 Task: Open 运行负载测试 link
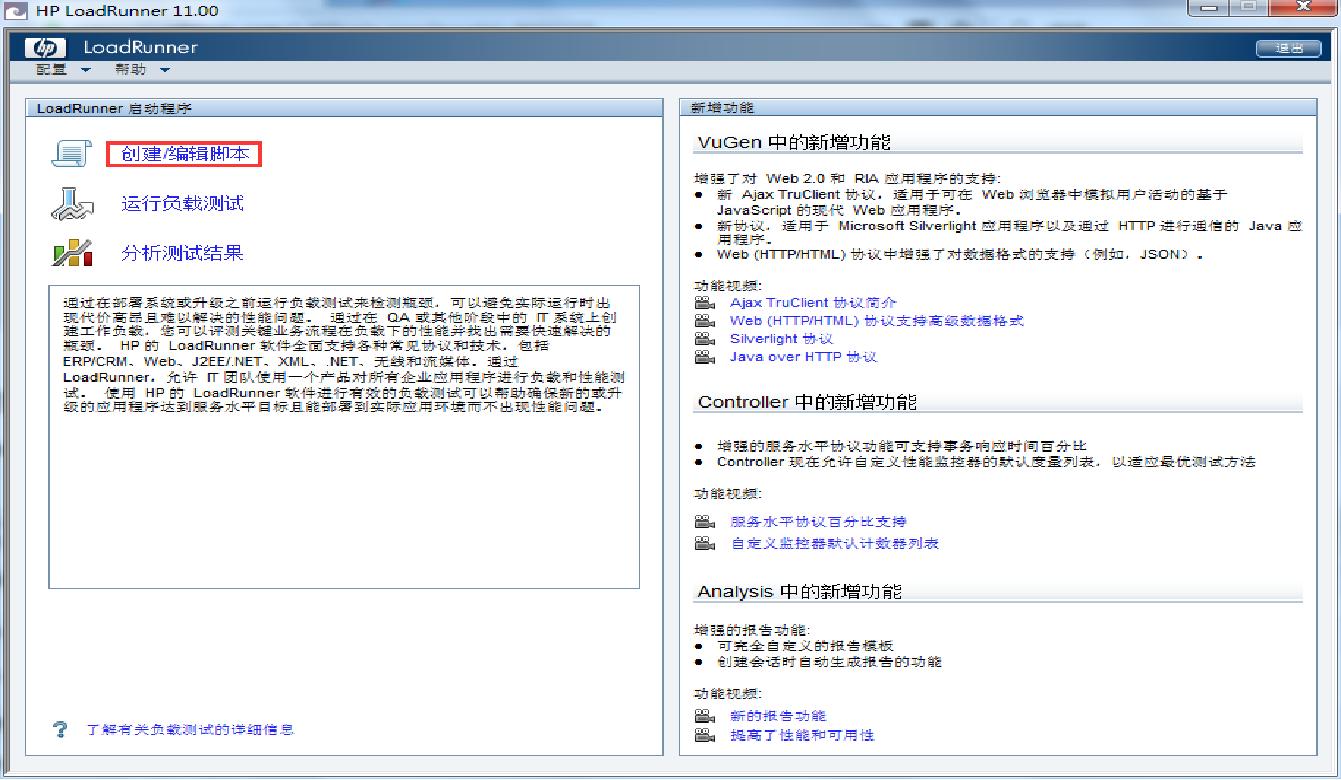click(x=183, y=204)
